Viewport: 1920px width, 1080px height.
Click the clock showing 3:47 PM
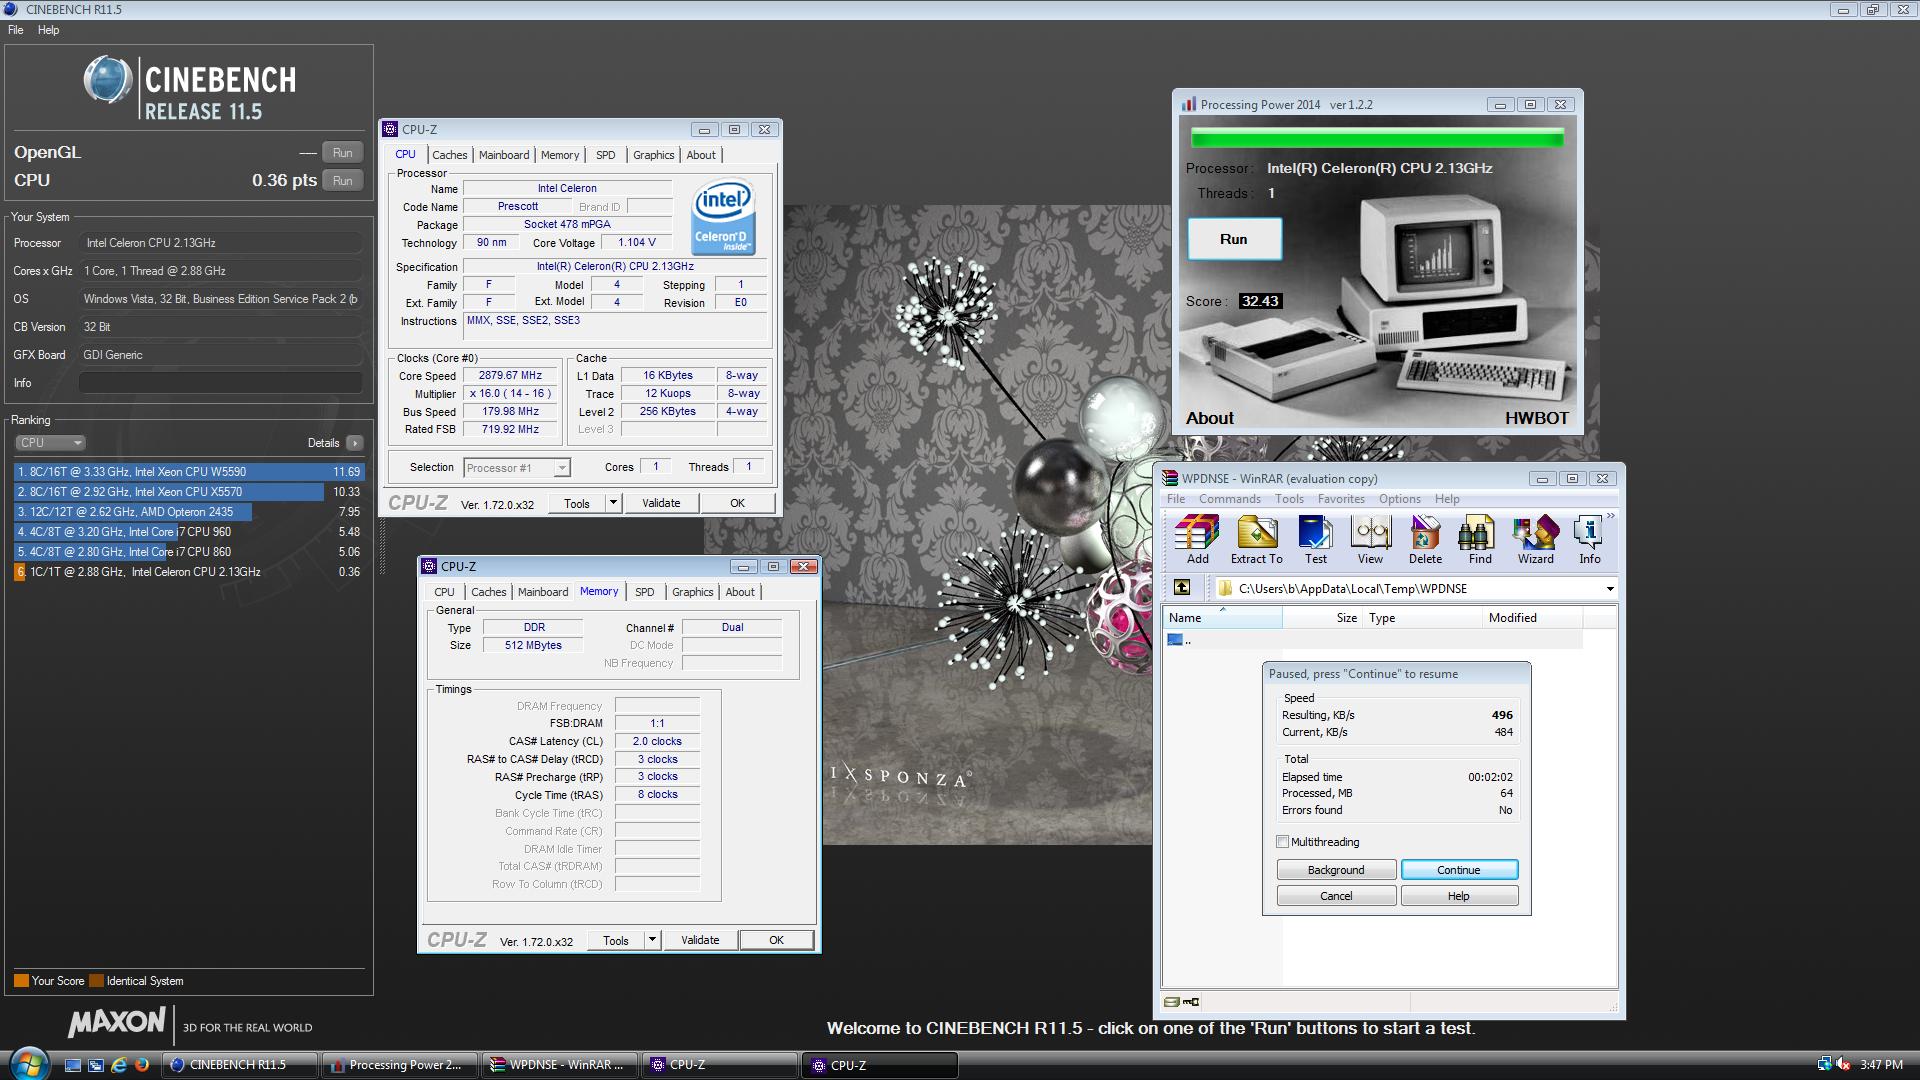[1881, 1065]
